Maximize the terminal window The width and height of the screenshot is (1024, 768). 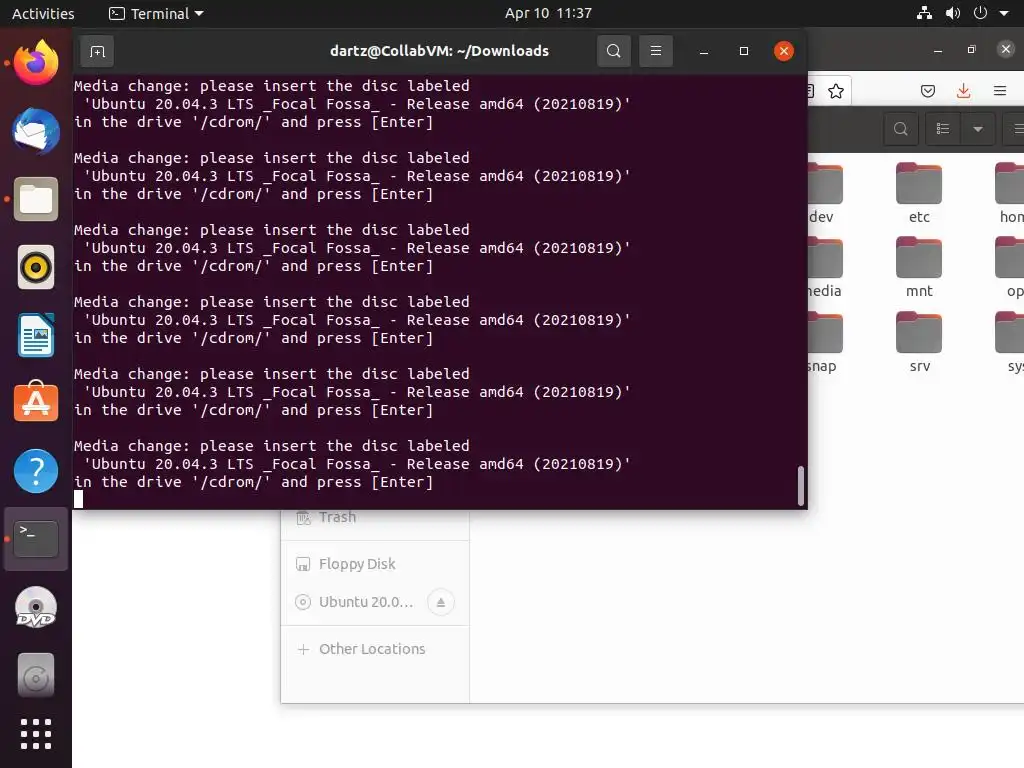[x=743, y=51]
